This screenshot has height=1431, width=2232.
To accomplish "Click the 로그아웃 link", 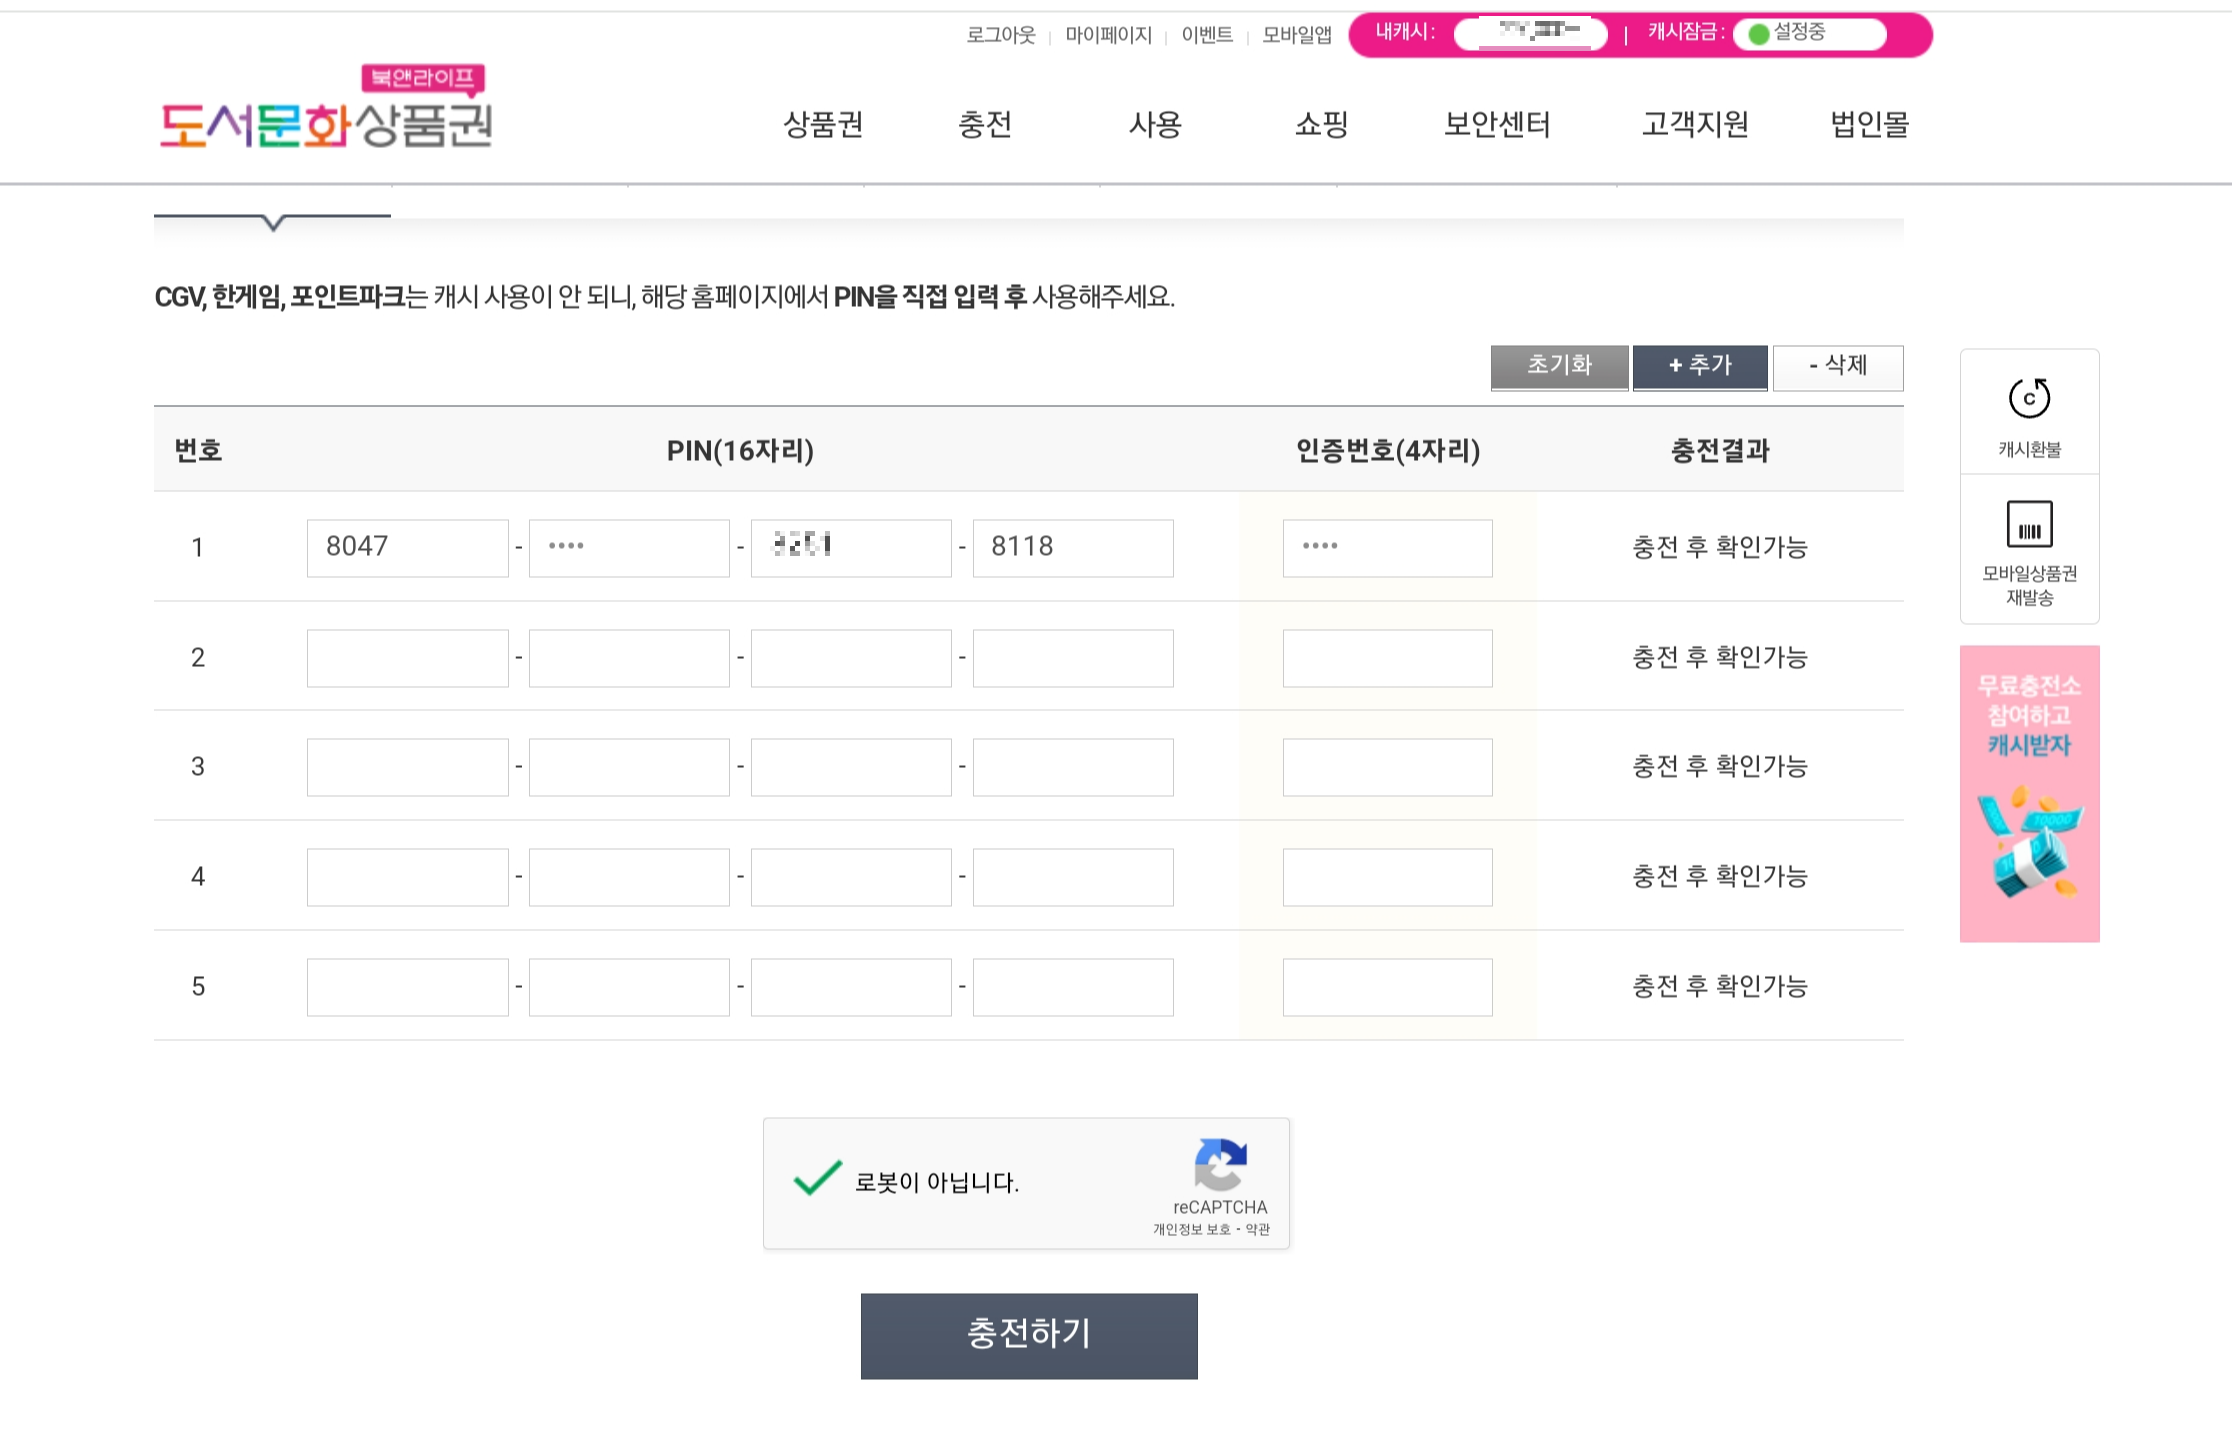I will tap(1000, 35).
